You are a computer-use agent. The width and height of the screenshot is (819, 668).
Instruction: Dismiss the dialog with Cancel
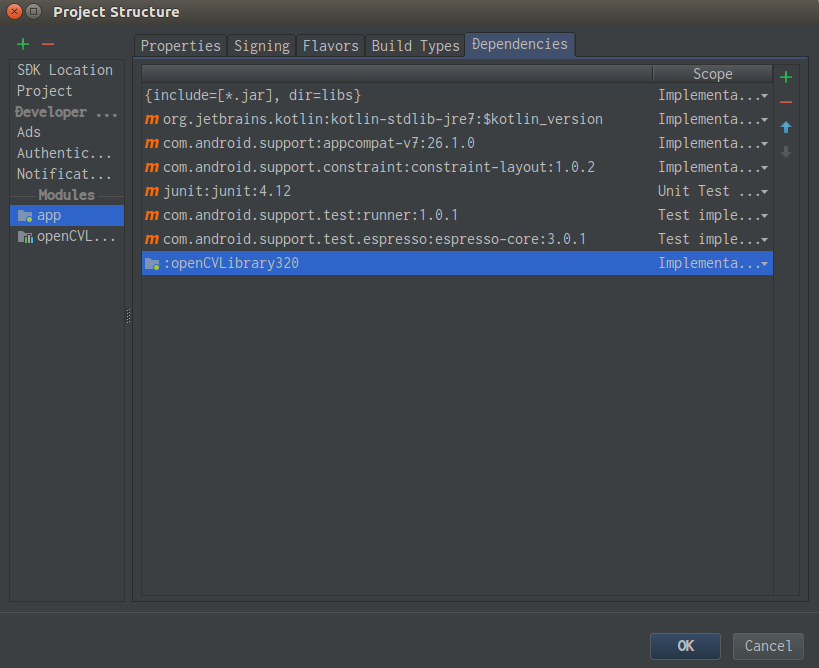tap(768, 646)
